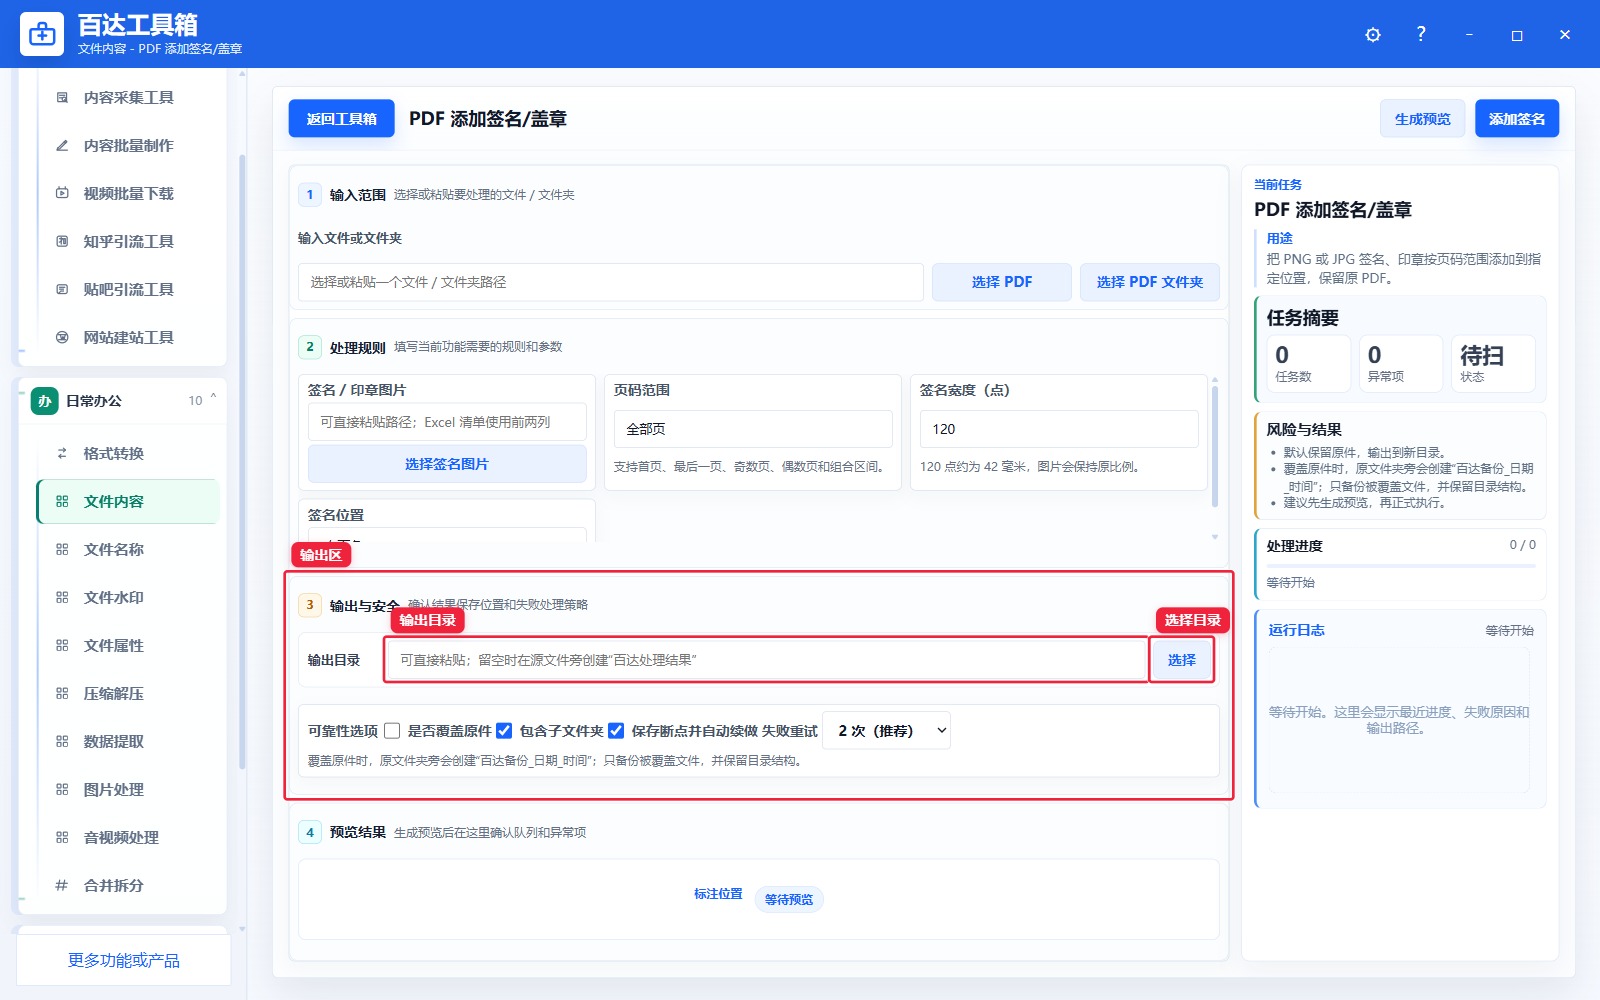Click the 处理进度 progress bar
Viewport: 1600px width, 1000px height.
point(1401,566)
